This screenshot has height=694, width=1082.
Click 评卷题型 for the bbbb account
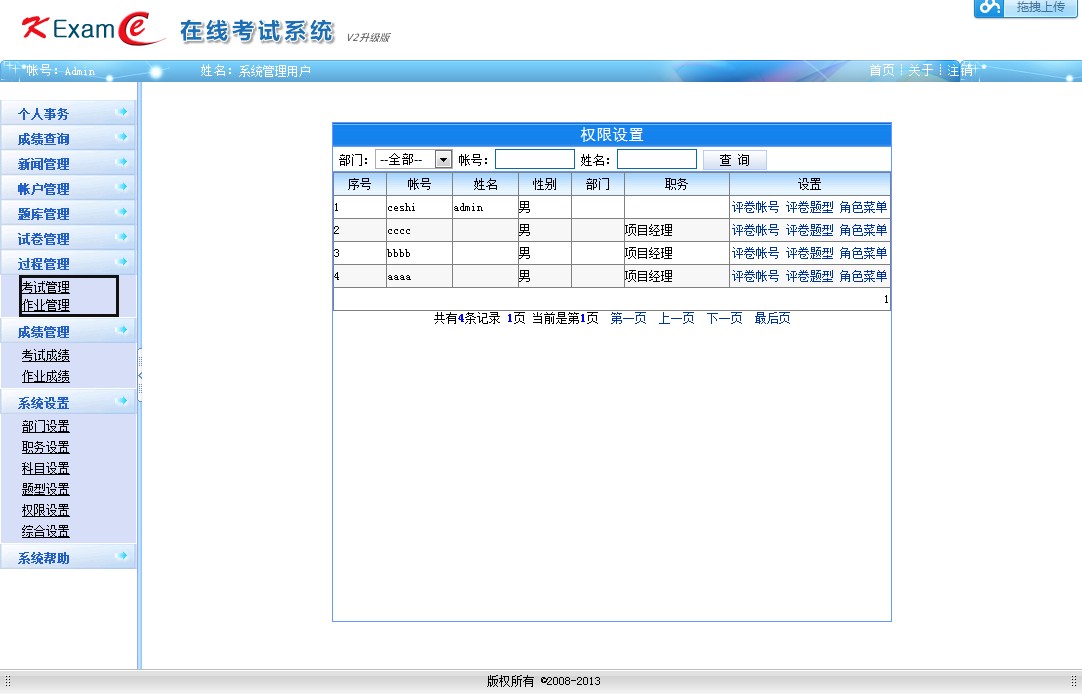[x=809, y=253]
